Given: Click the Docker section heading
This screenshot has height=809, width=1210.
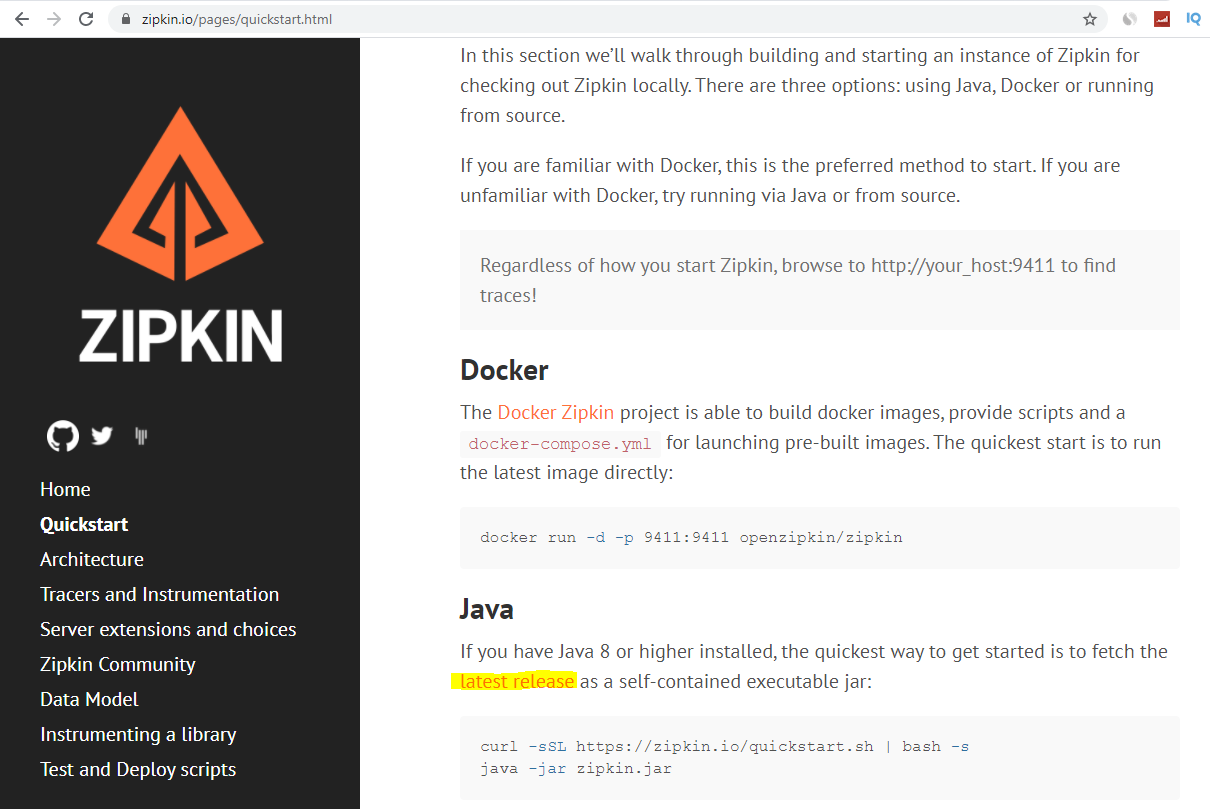Looking at the screenshot, I should point(504,370).
